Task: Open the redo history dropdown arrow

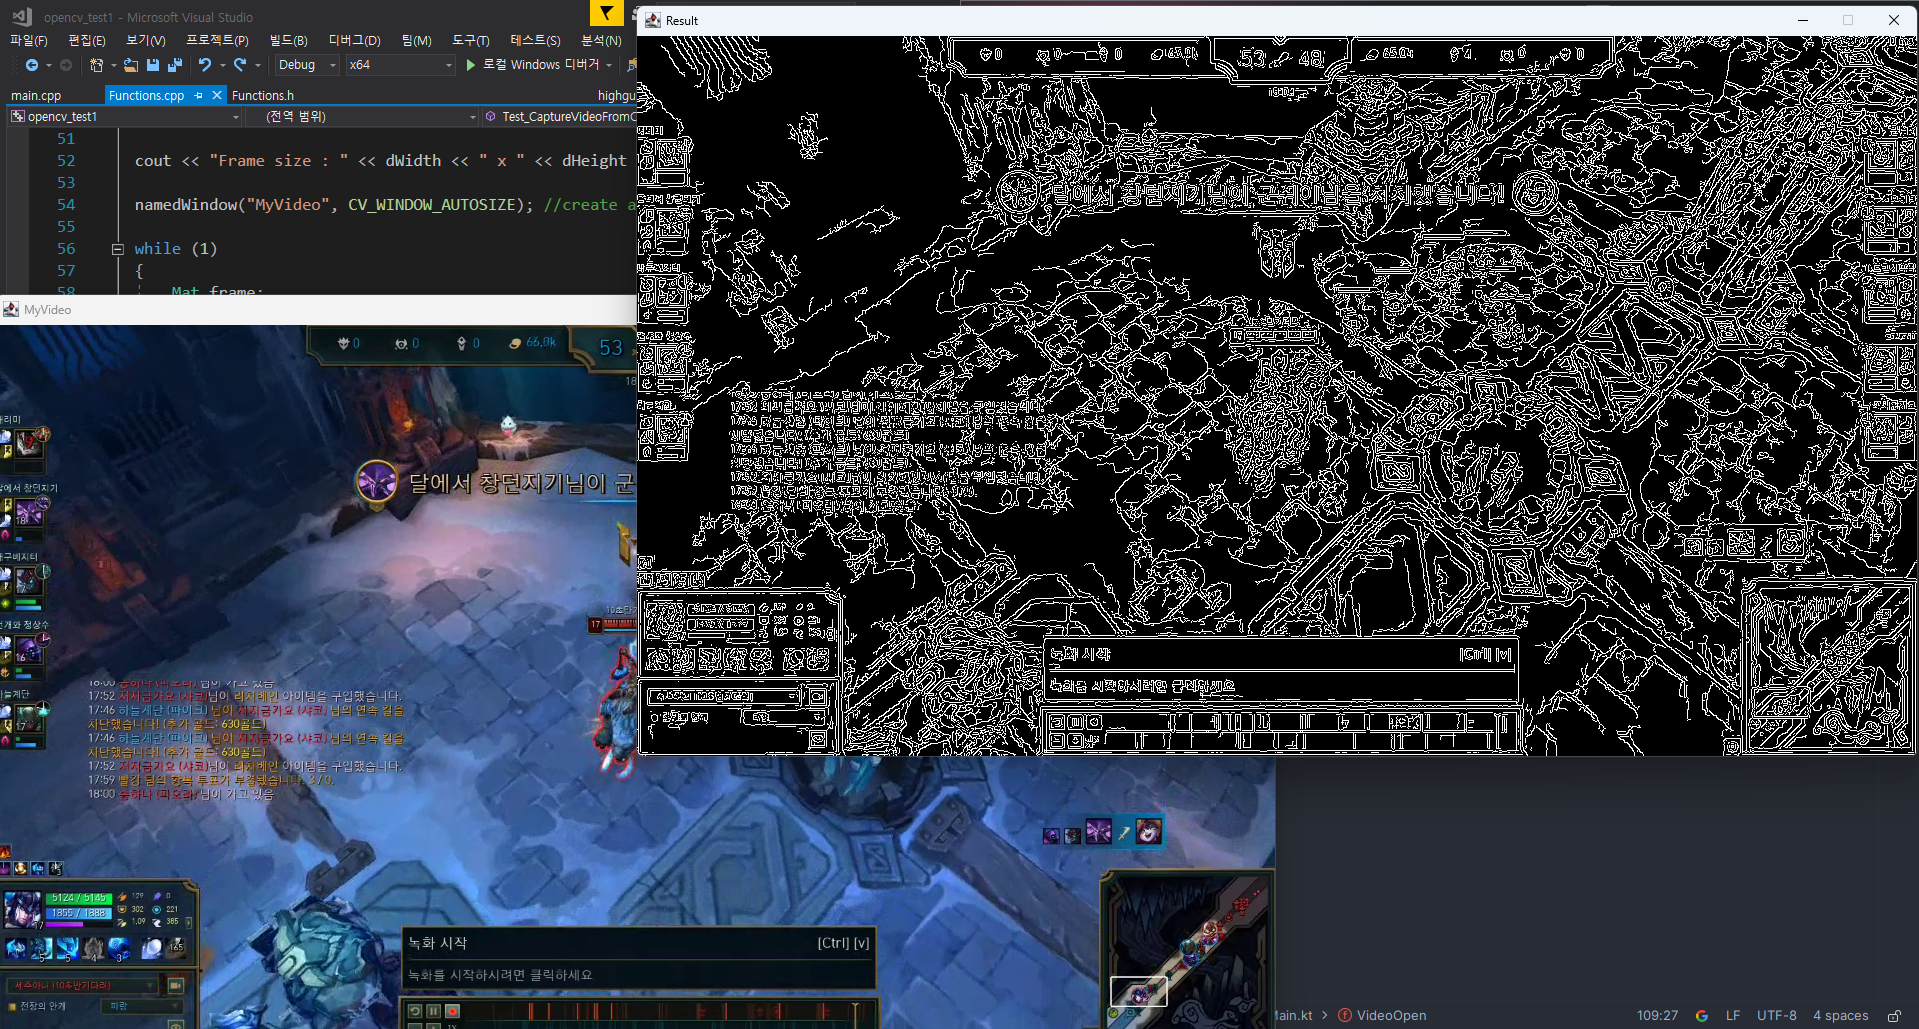Action: pyautogui.click(x=258, y=65)
